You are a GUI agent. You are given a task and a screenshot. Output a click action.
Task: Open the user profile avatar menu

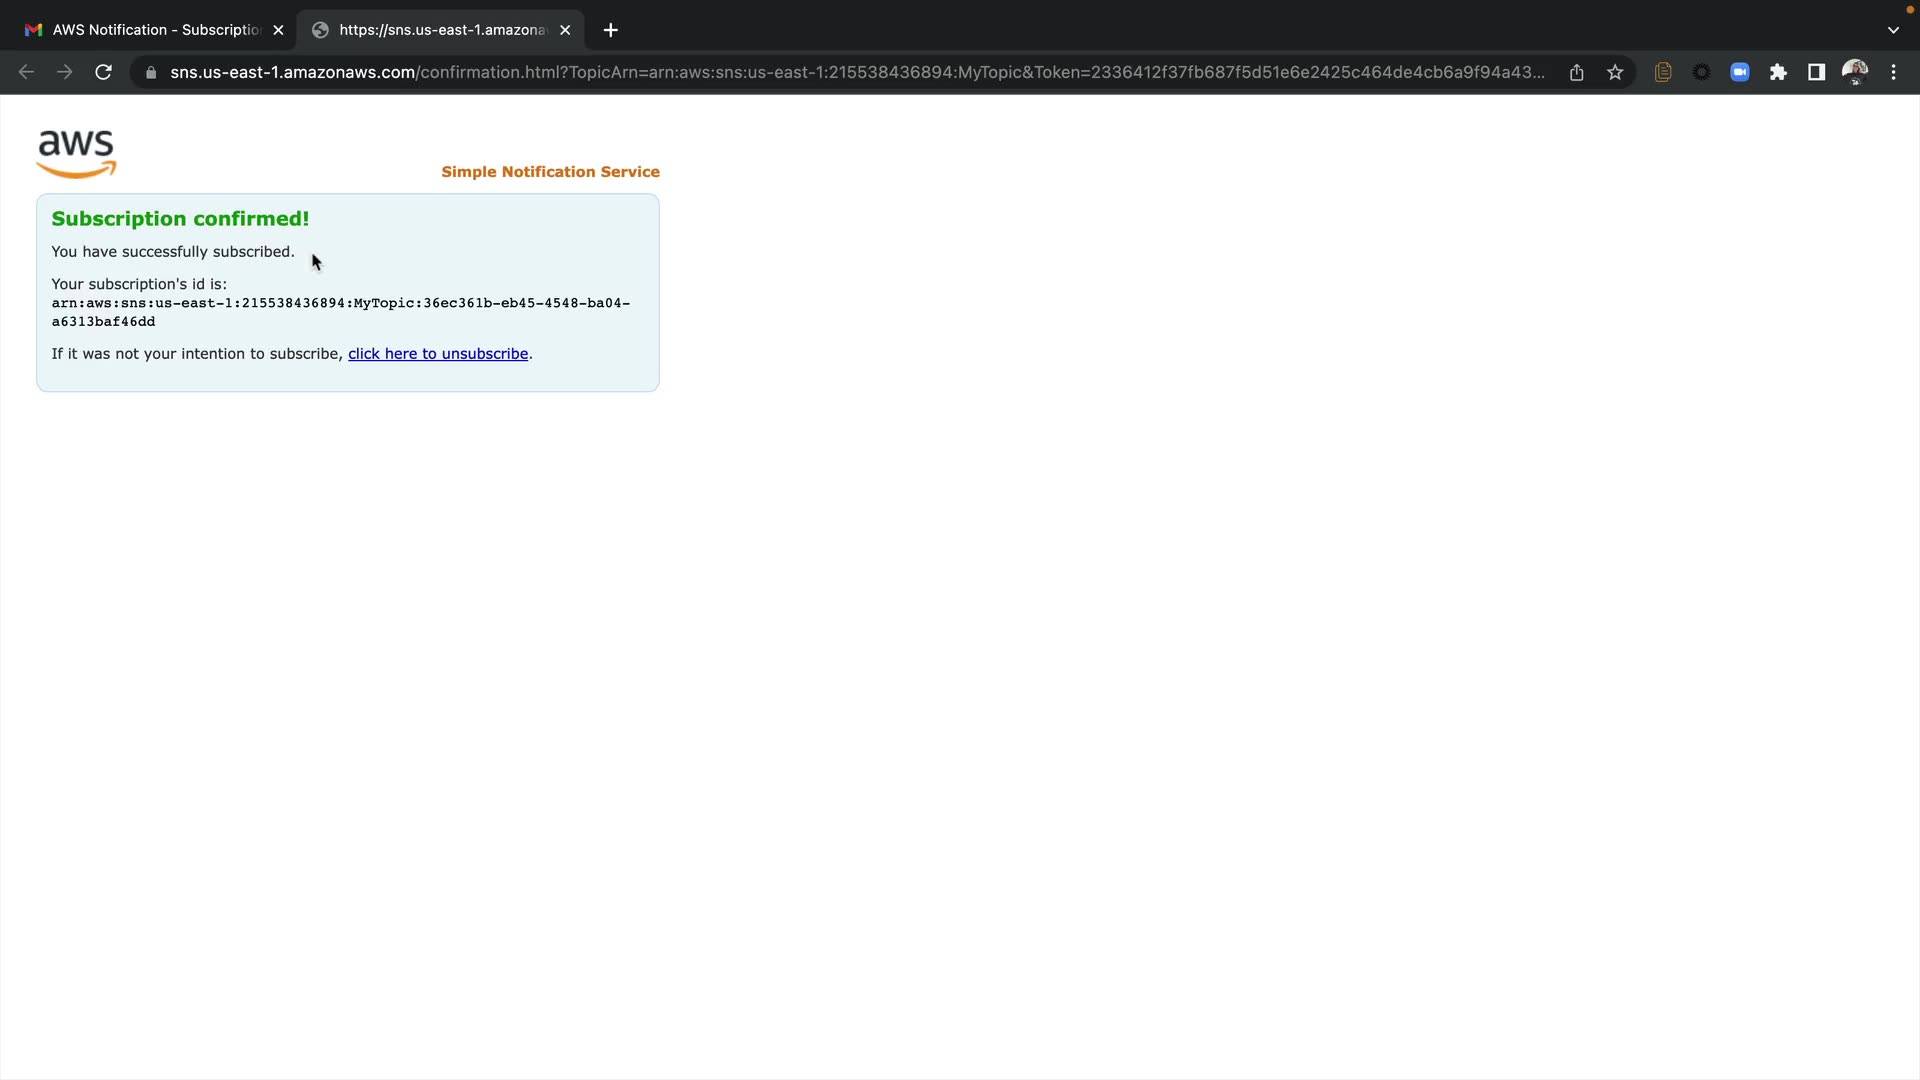point(1855,72)
